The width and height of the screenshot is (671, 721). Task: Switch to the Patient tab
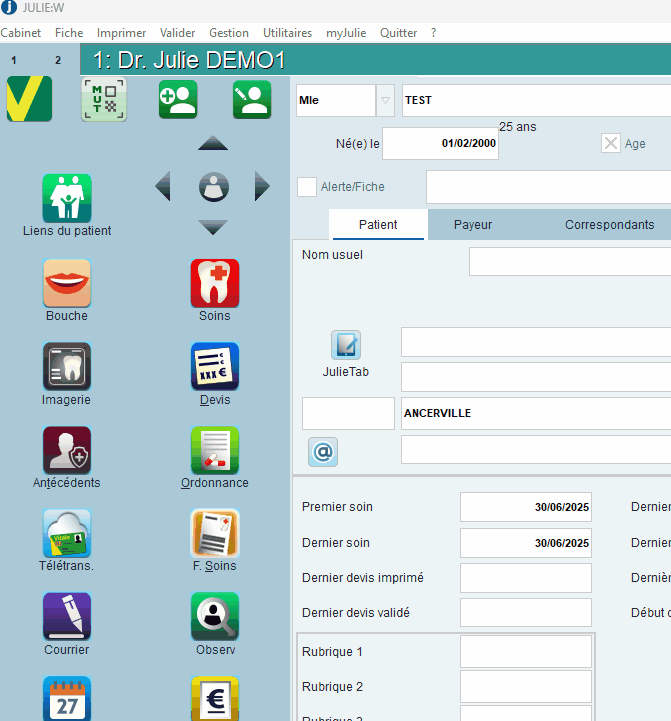(x=378, y=224)
